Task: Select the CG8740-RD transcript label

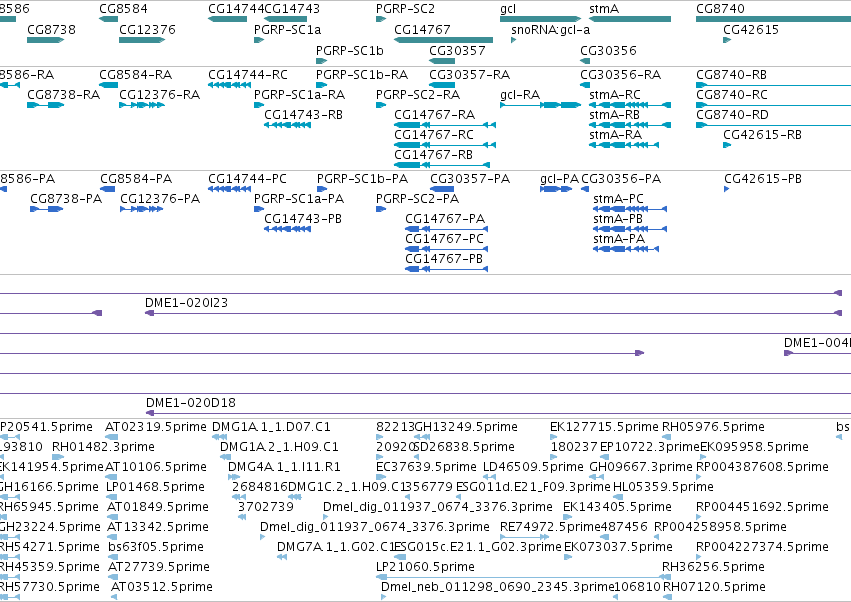Action: click(x=732, y=115)
